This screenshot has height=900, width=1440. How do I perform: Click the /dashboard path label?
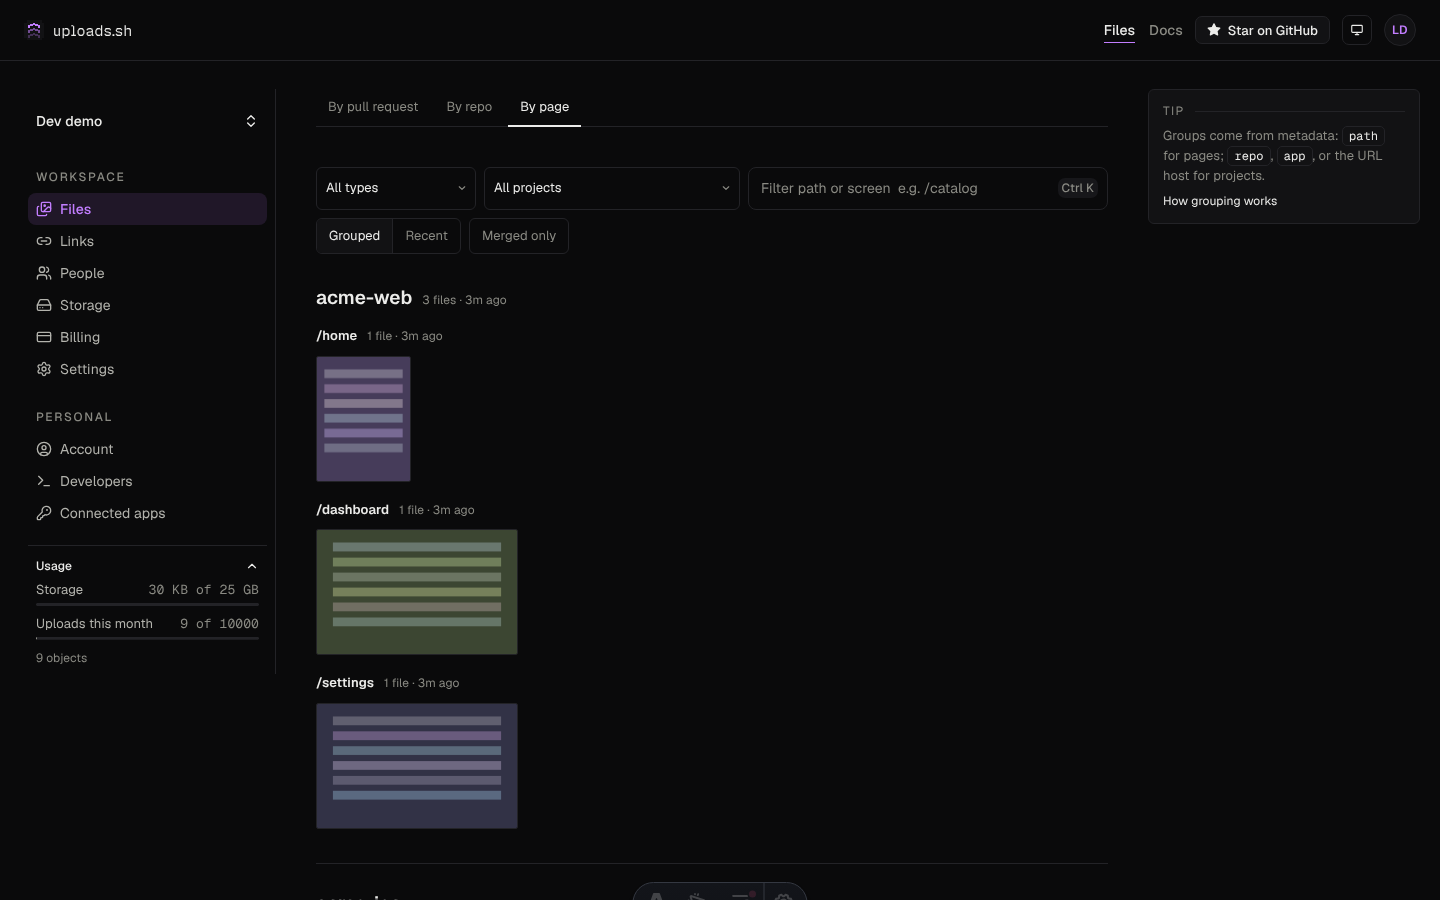pyautogui.click(x=352, y=510)
